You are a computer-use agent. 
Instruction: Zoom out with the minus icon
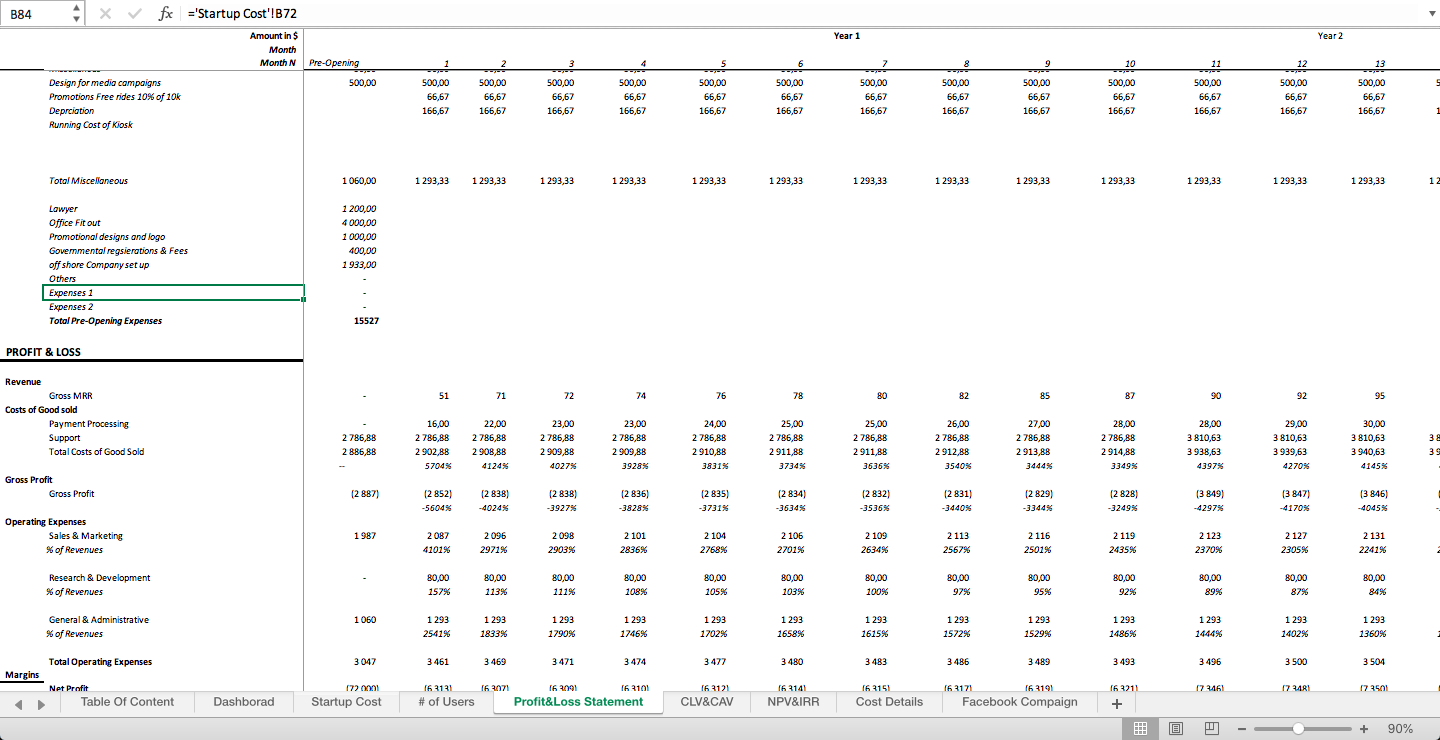1242,729
